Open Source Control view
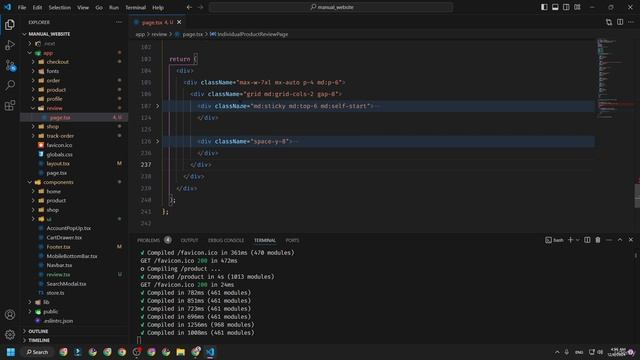The width and height of the screenshot is (640, 360). pos(10,65)
